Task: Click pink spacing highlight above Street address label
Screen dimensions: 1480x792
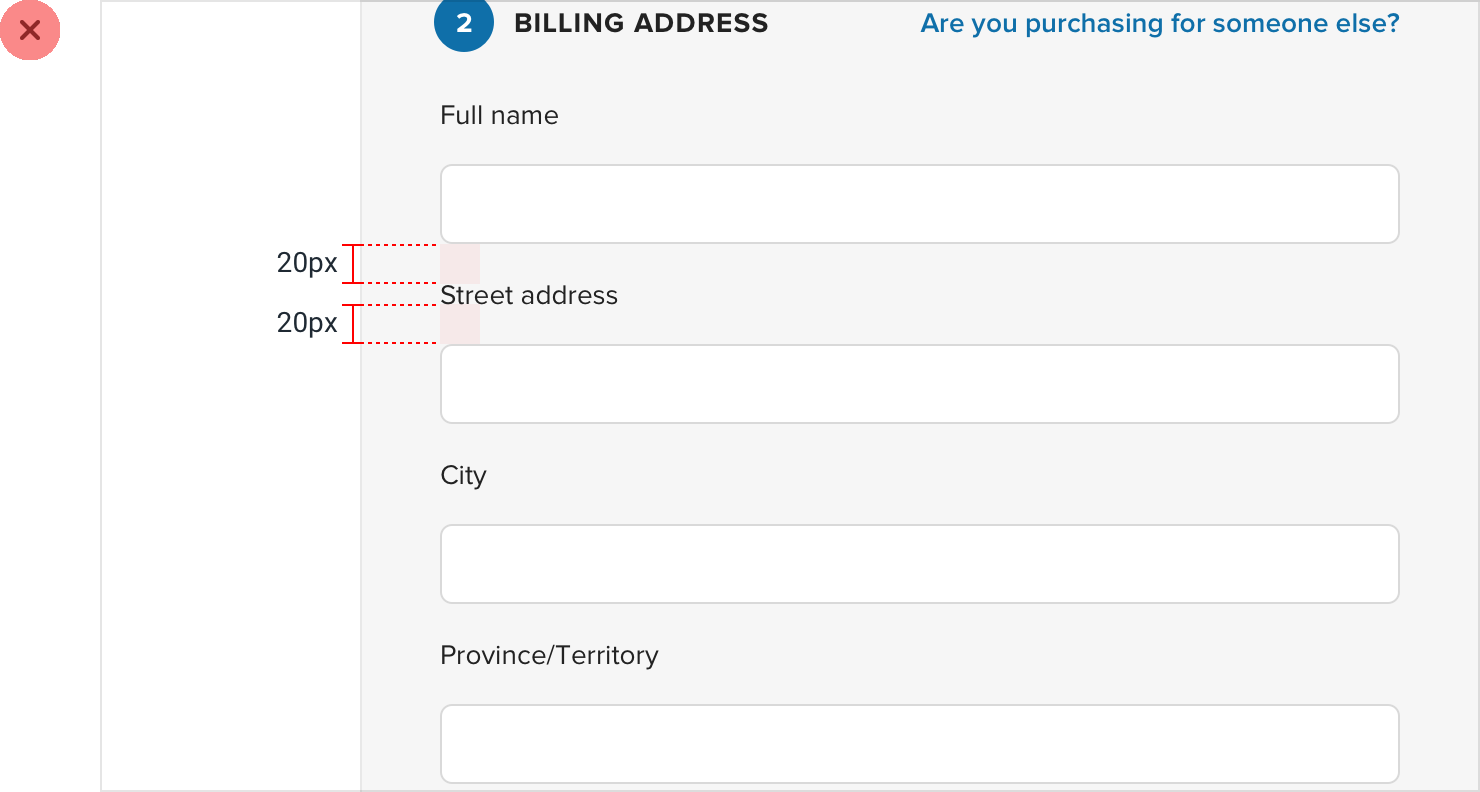Action: (460, 262)
